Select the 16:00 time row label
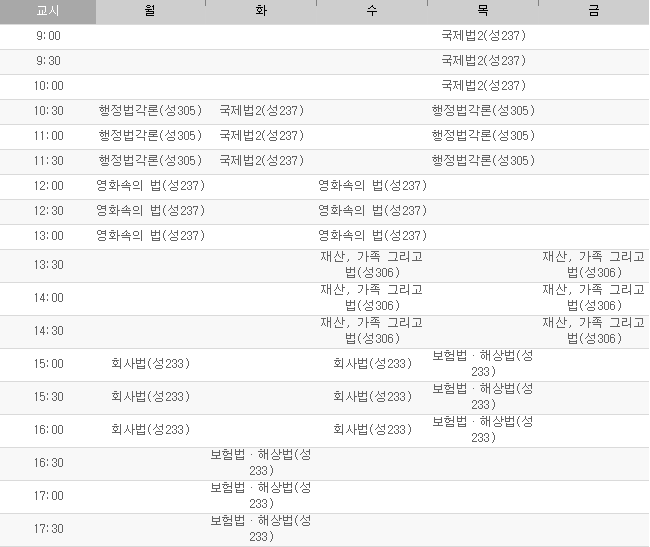Image resolution: width=650 pixels, height=547 pixels. point(49,430)
